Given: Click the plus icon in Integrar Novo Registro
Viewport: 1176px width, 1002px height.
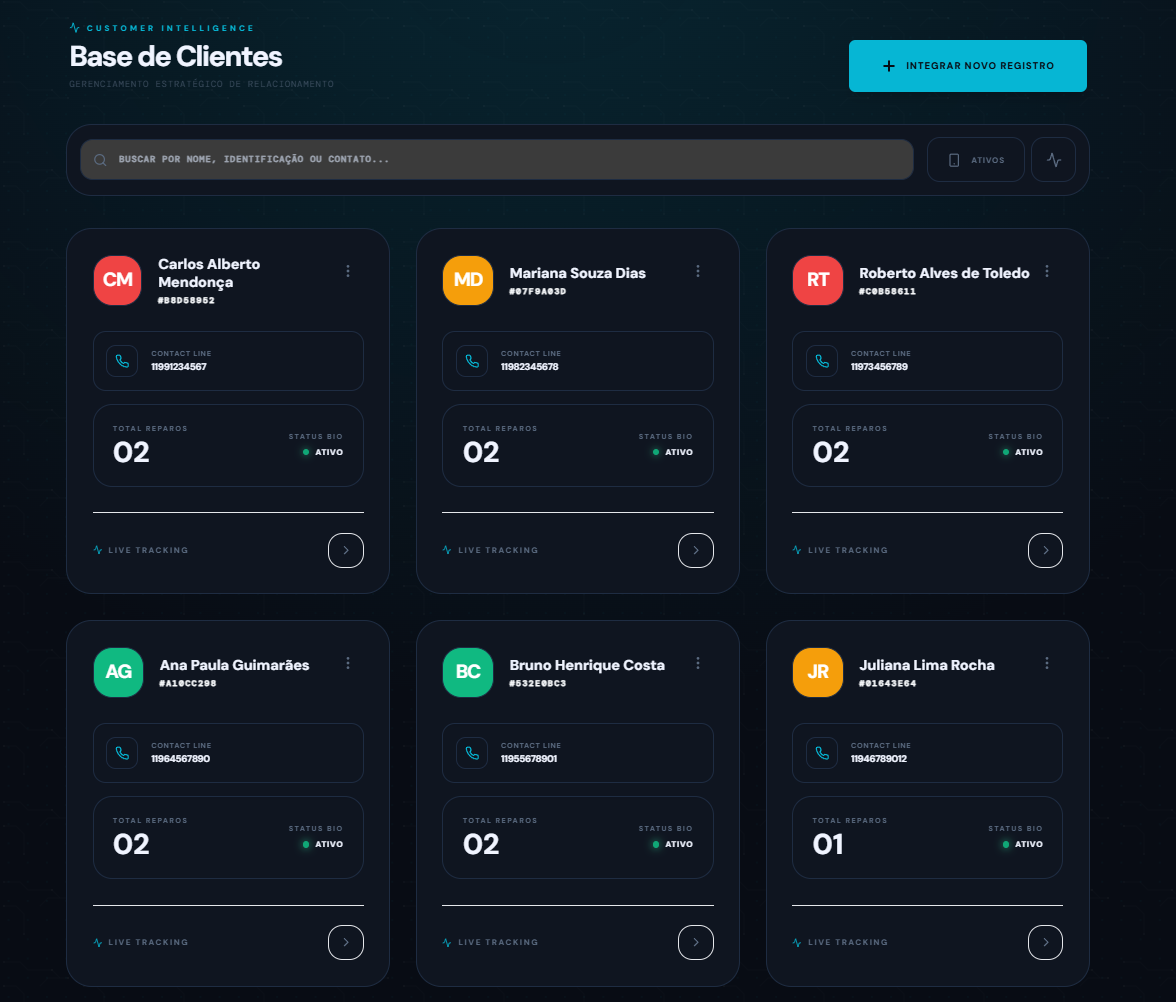Looking at the screenshot, I should coord(889,66).
